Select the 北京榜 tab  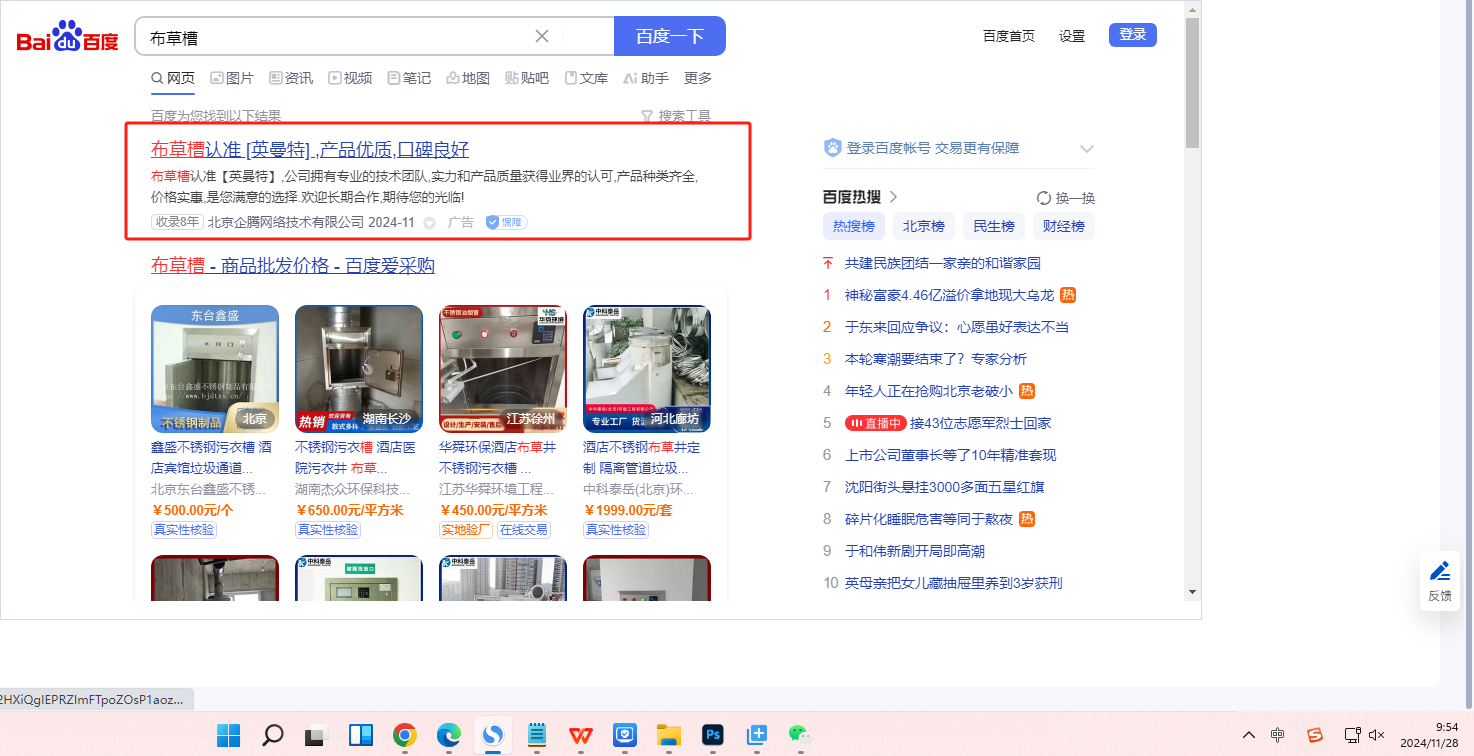pos(924,226)
